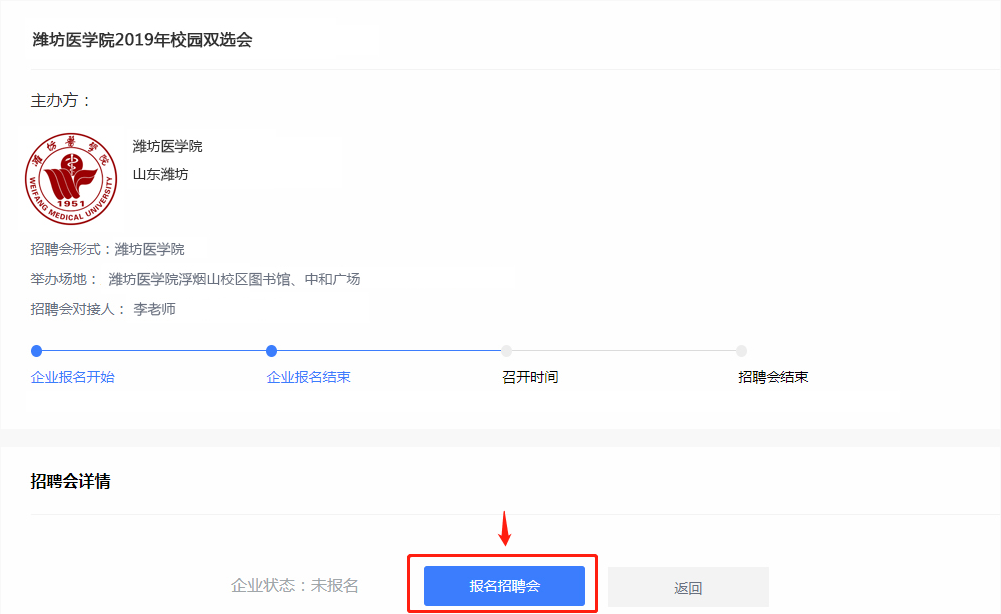This screenshot has height=614, width=1001.
Task: Click the 召开时间 stage label
Action: tap(530, 378)
